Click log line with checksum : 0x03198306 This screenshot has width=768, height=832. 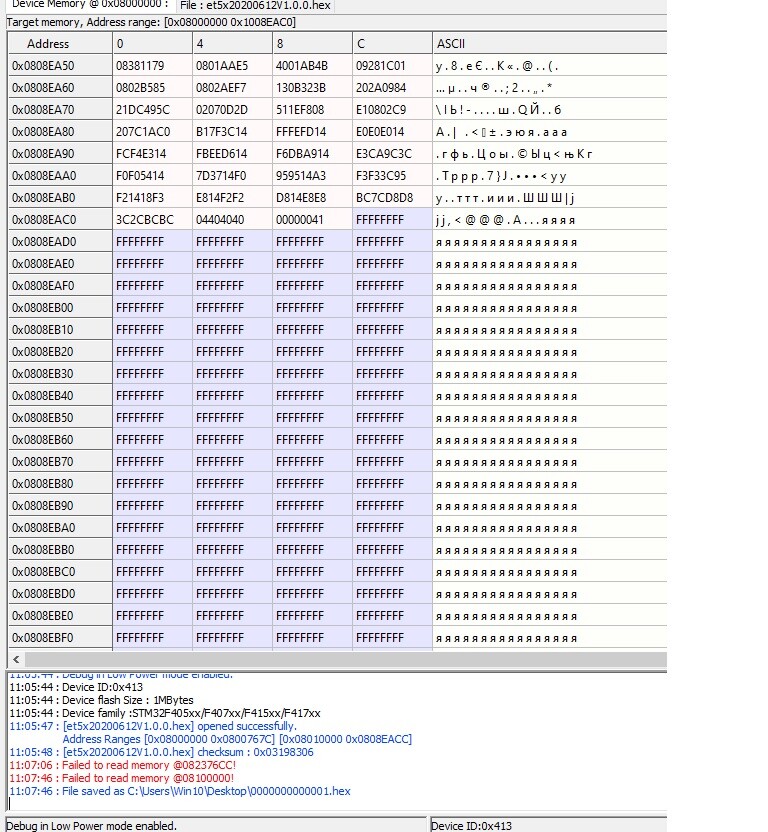(161, 752)
